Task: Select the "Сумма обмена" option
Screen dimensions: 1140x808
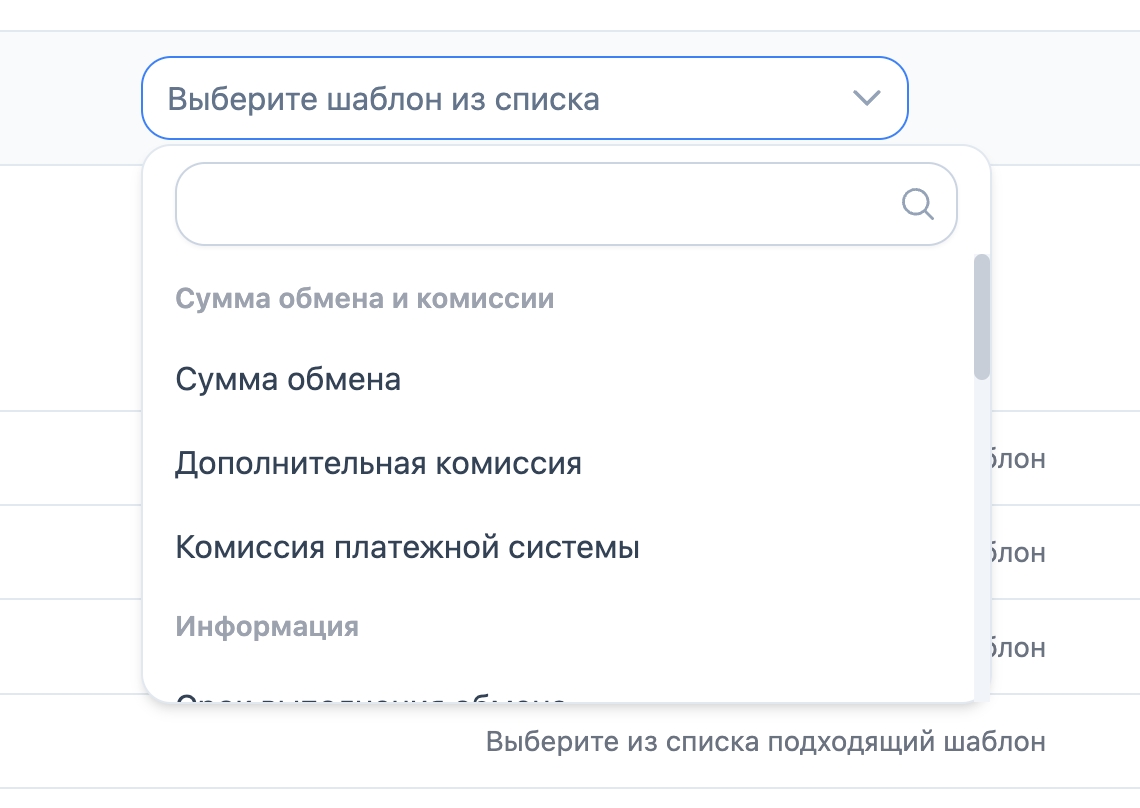Action: [288, 380]
